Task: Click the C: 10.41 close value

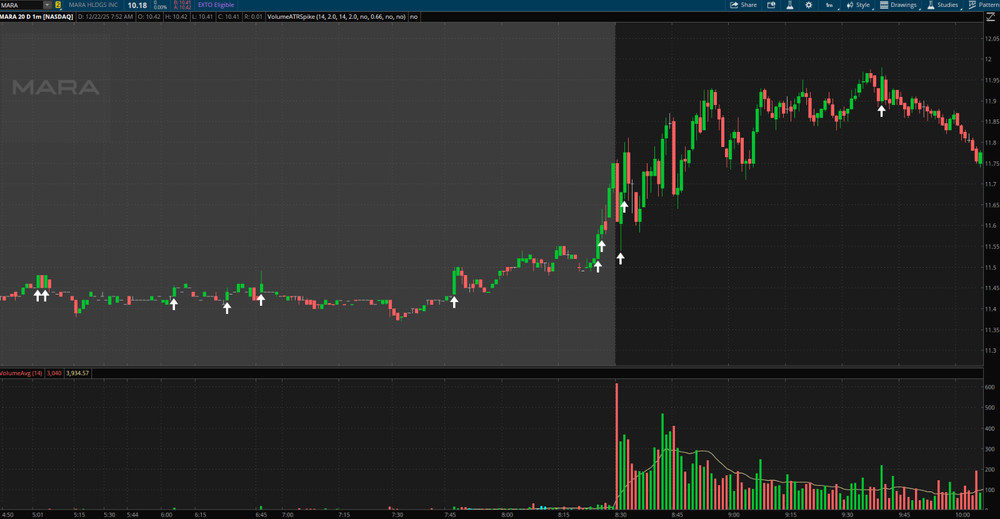Action: coord(228,17)
